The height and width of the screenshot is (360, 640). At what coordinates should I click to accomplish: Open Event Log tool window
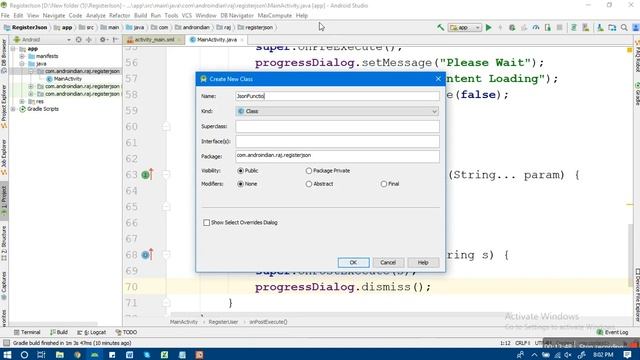[x=612, y=332]
